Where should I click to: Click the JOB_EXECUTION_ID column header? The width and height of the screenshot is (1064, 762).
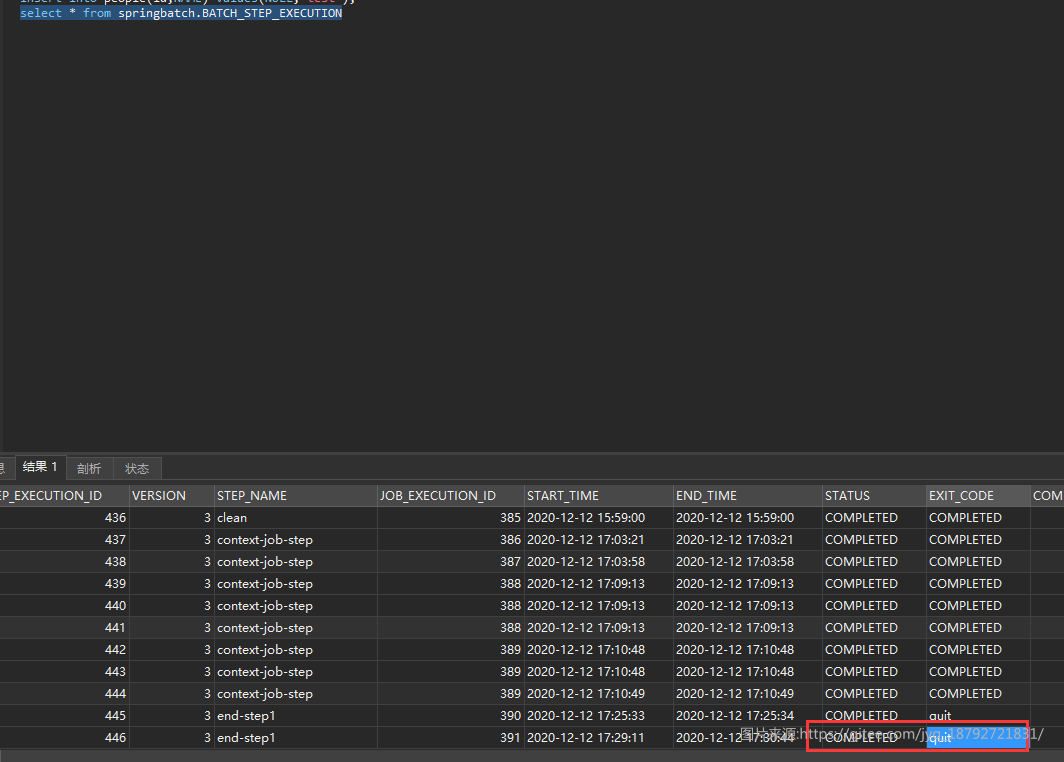pyautogui.click(x=451, y=496)
